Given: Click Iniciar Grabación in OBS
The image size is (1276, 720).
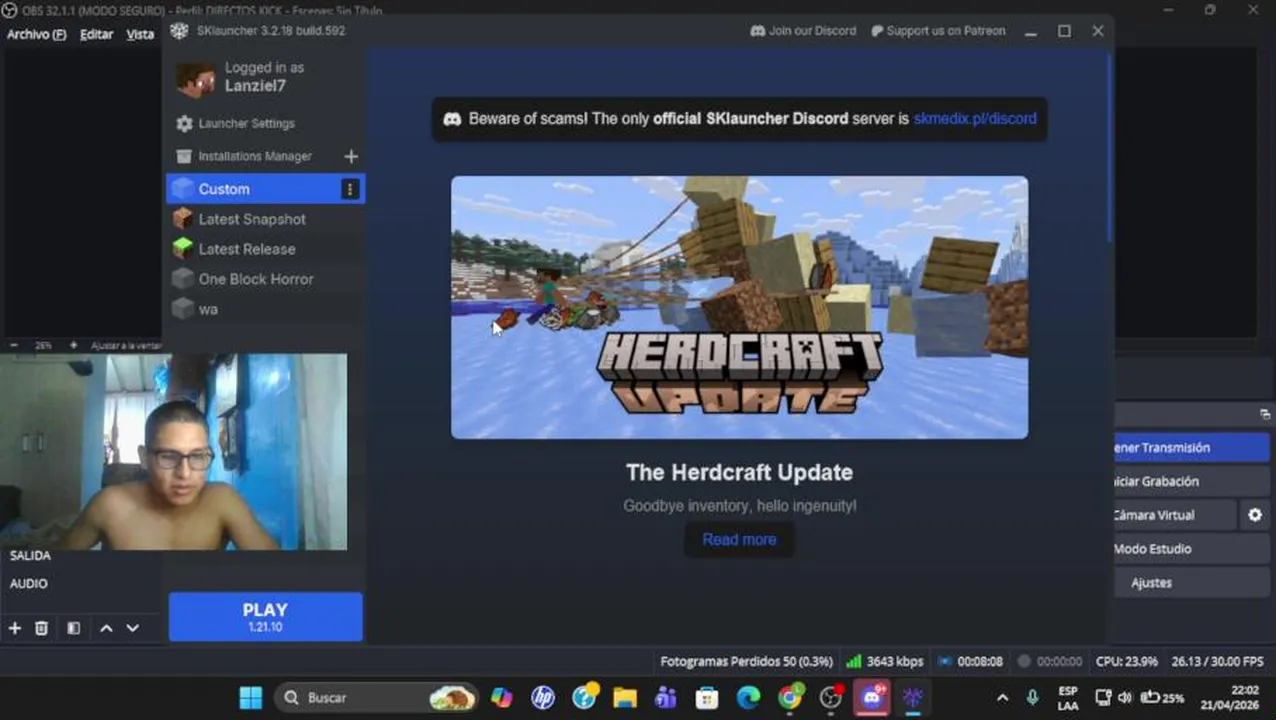Looking at the screenshot, I should coord(1192,481).
